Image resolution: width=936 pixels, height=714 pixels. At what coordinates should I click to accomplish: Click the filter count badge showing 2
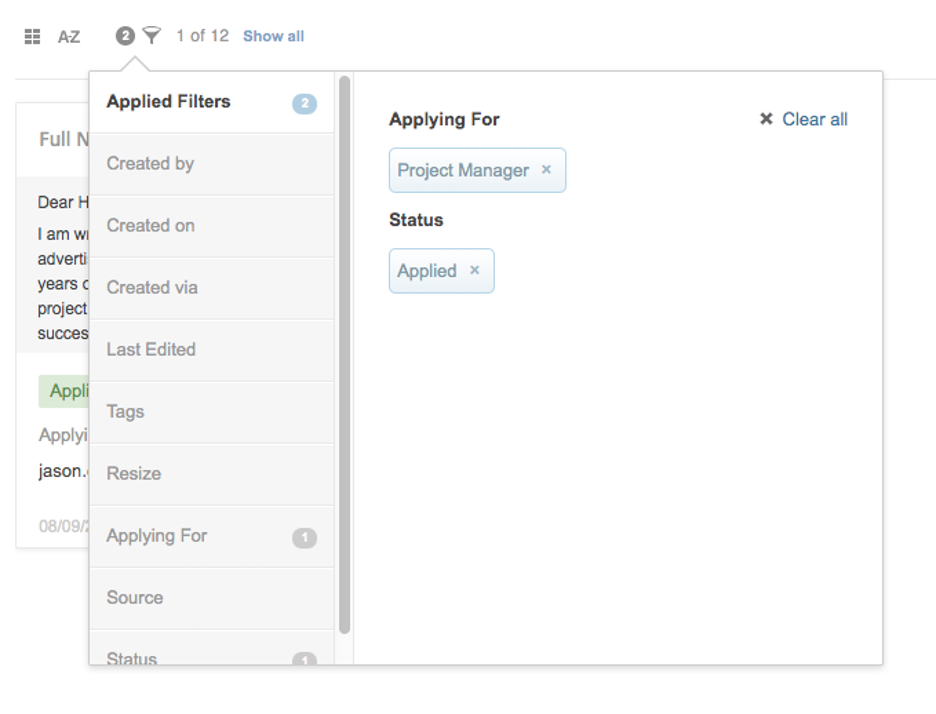pyautogui.click(x=125, y=34)
